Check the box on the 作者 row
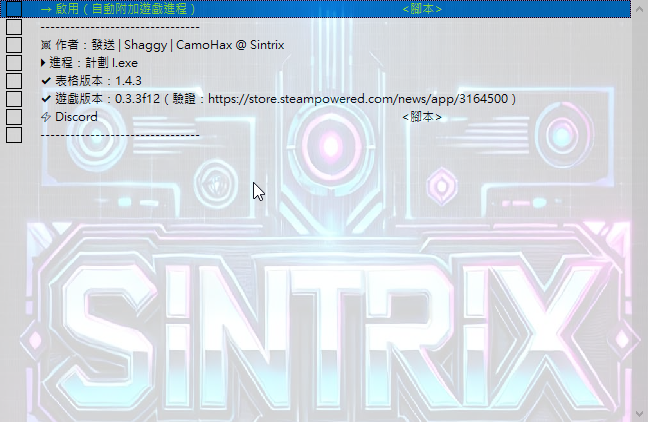Screen dimensions: 648x422 coord(14,45)
